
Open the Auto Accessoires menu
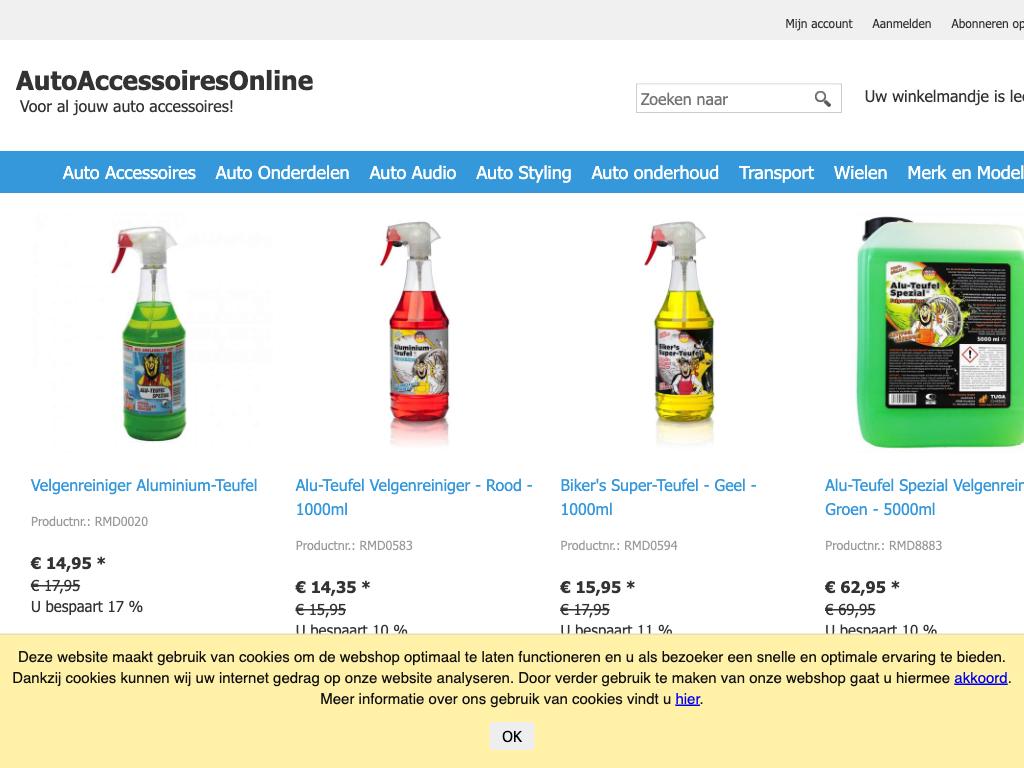point(129,172)
